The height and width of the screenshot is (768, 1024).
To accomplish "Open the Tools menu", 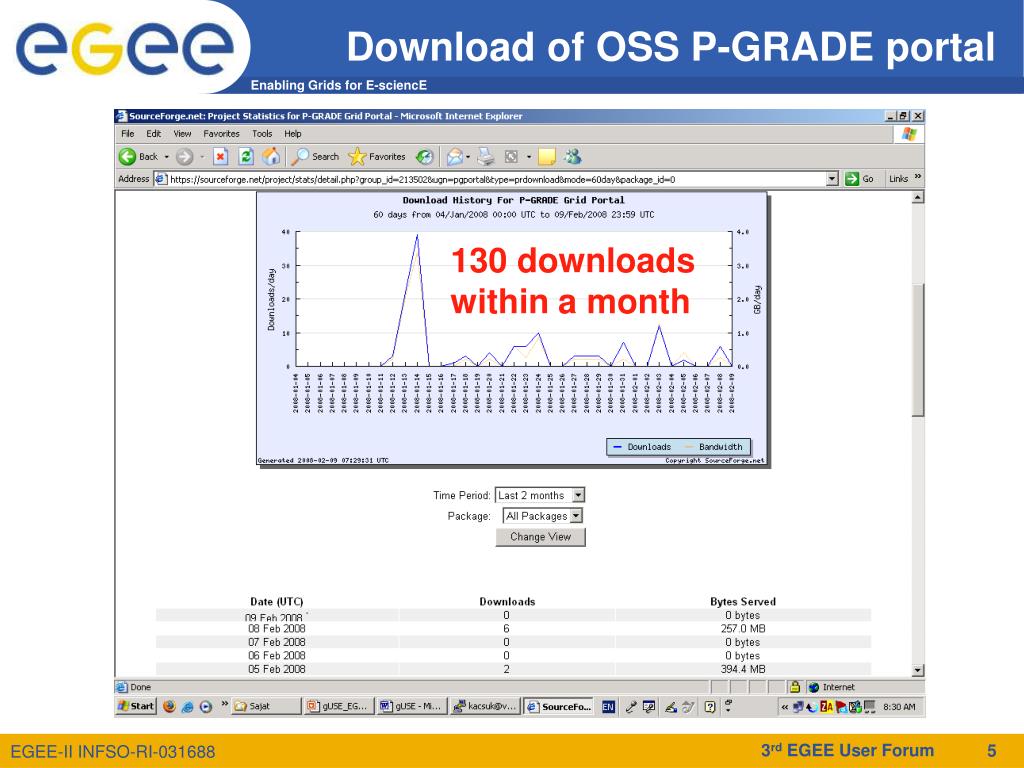I will pyautogui.click(x=262, y=134).
